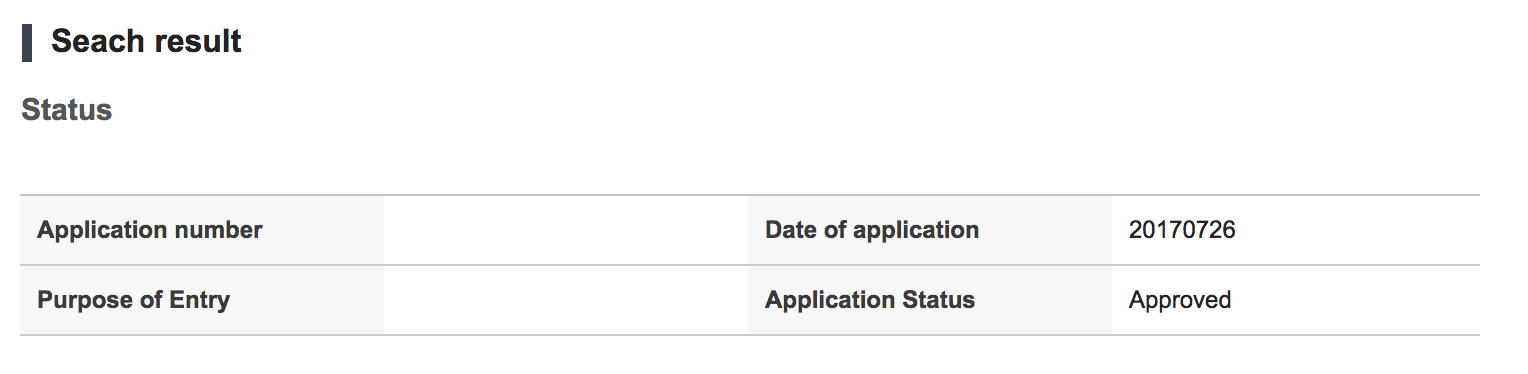Click the Seach result heading

(x=146, y=42)
